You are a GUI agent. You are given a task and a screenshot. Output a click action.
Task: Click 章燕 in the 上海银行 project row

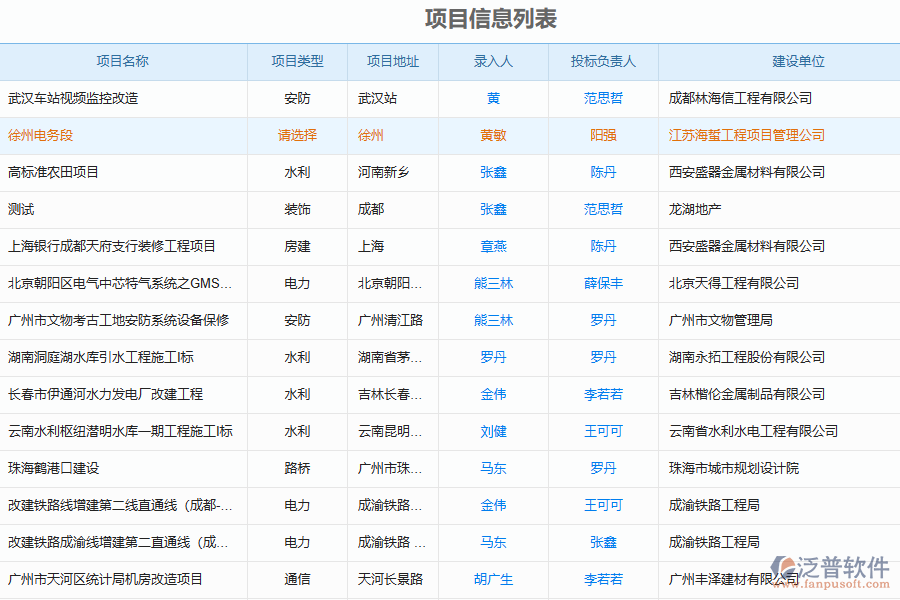pos(492,246)
